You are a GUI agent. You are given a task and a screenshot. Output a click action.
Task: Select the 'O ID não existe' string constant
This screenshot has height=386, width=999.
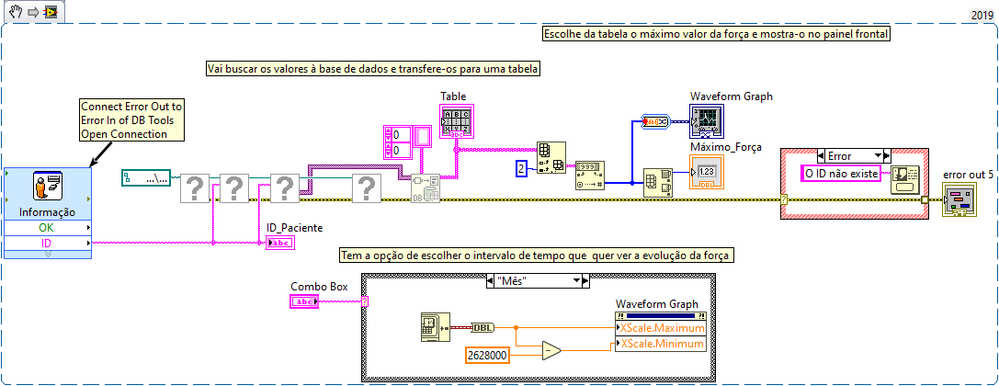[x=841, y=173]
